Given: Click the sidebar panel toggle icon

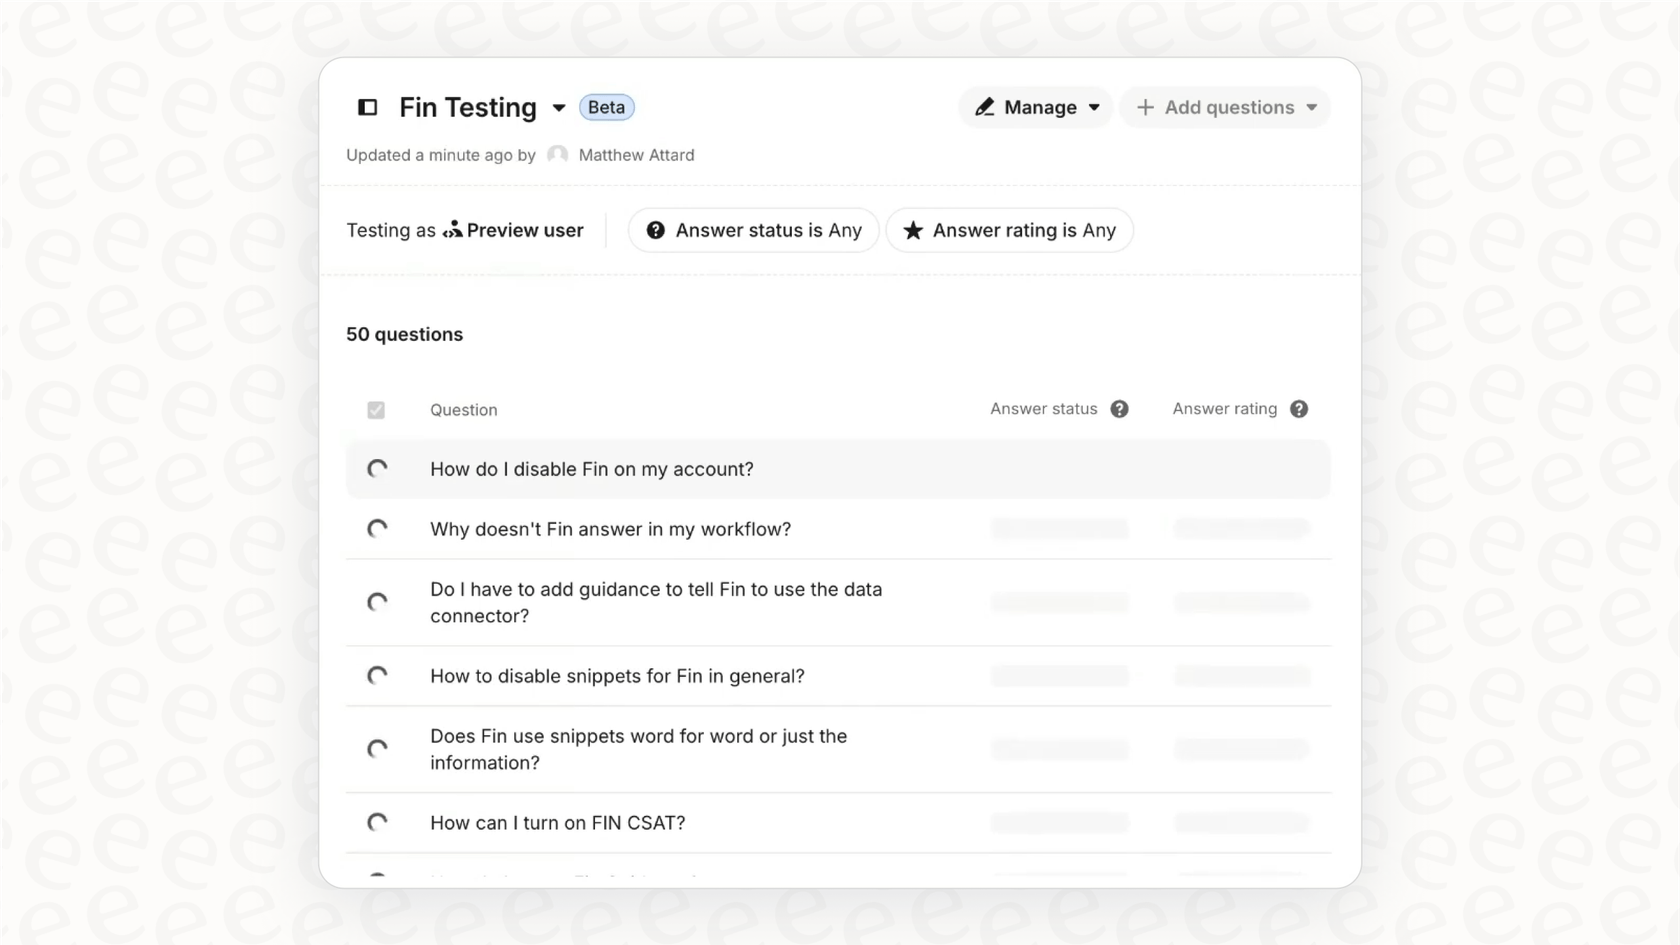Looking at the screenshot, I should coord(367,107).
